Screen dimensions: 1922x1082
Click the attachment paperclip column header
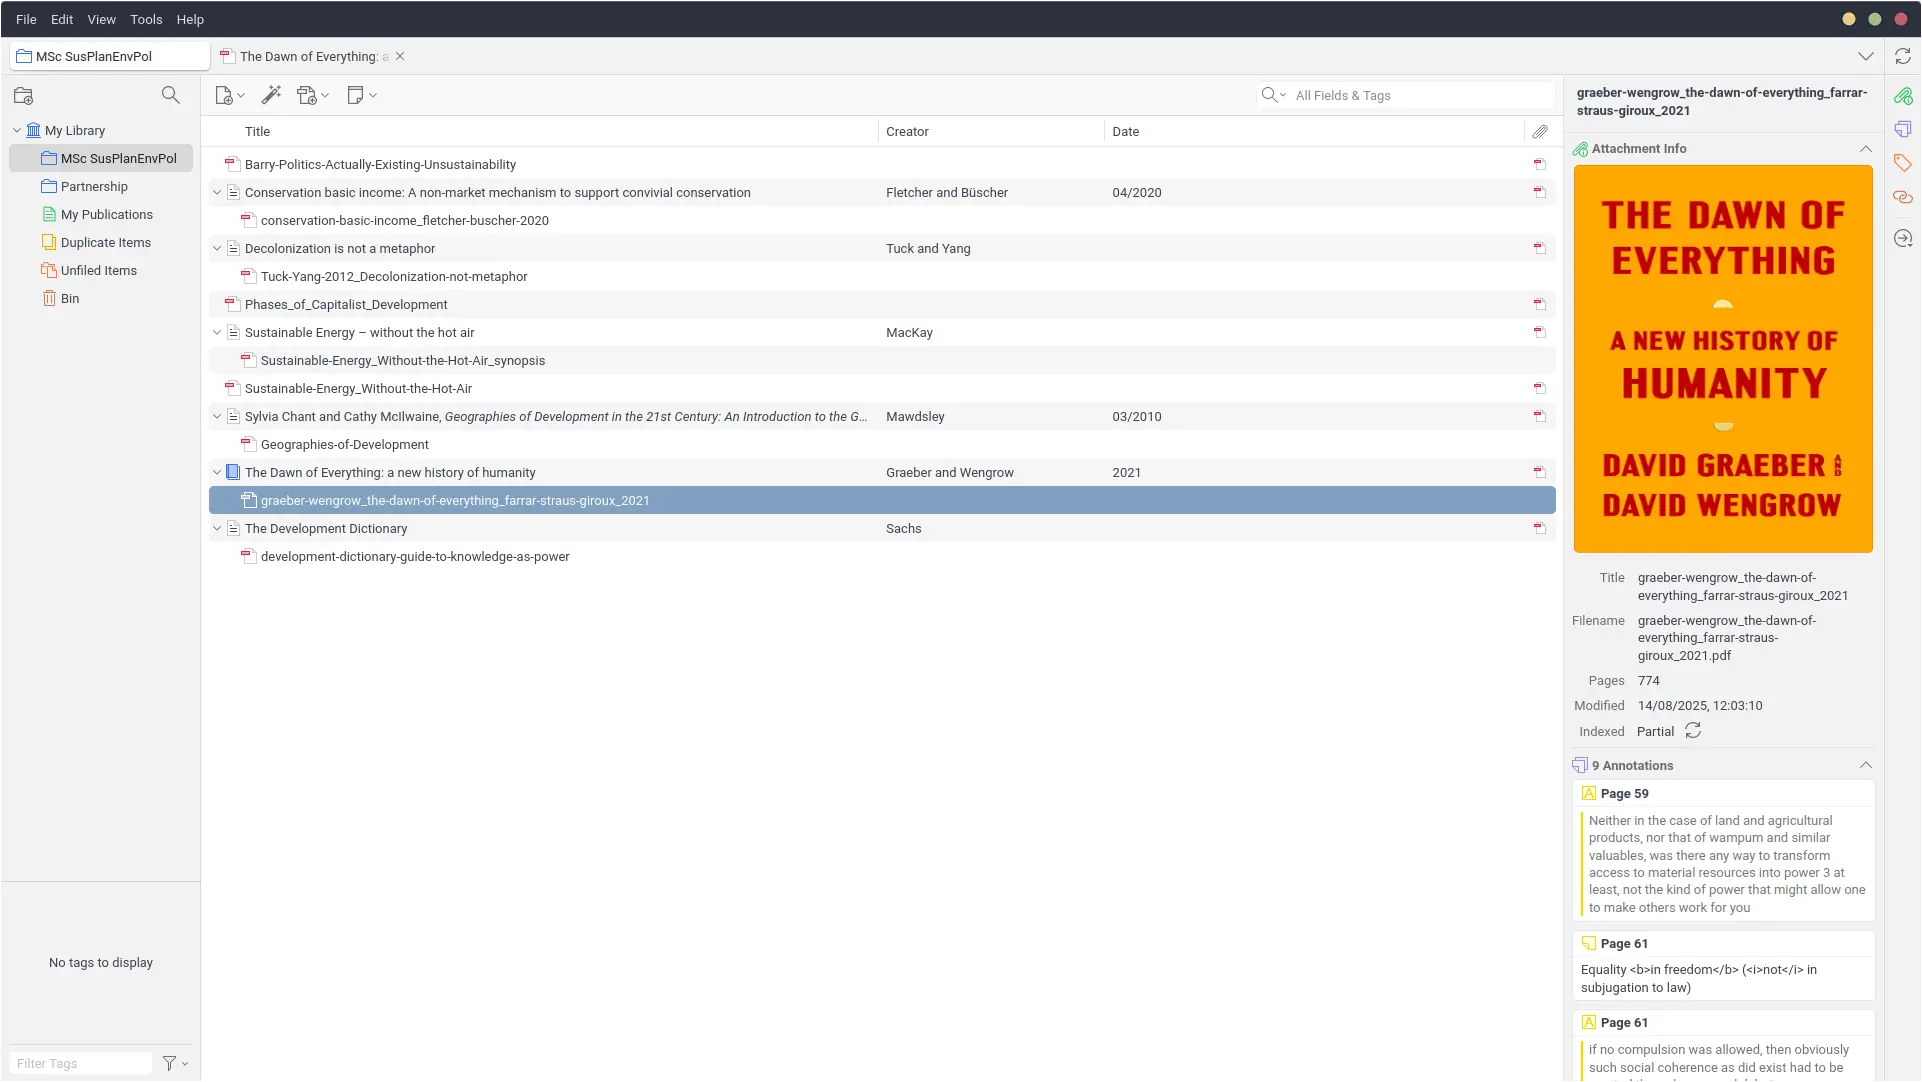coord(1540,131)
